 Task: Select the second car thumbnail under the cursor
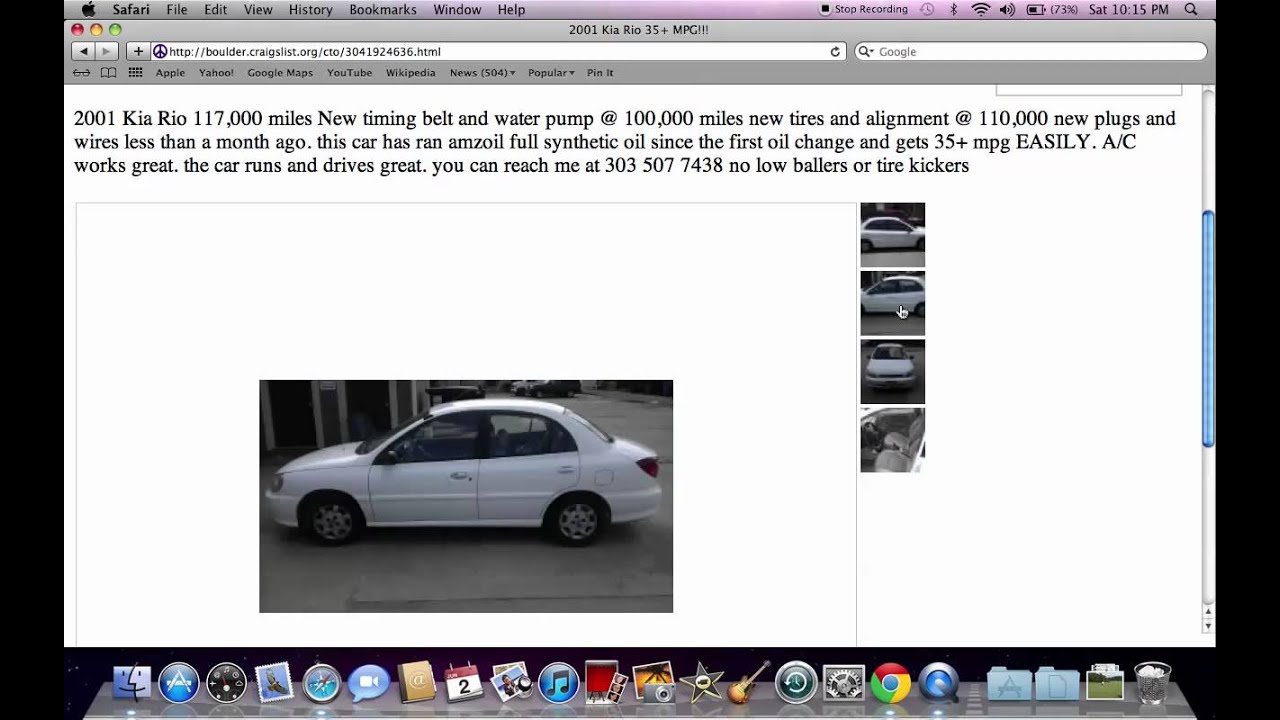(x=892, y=303)
